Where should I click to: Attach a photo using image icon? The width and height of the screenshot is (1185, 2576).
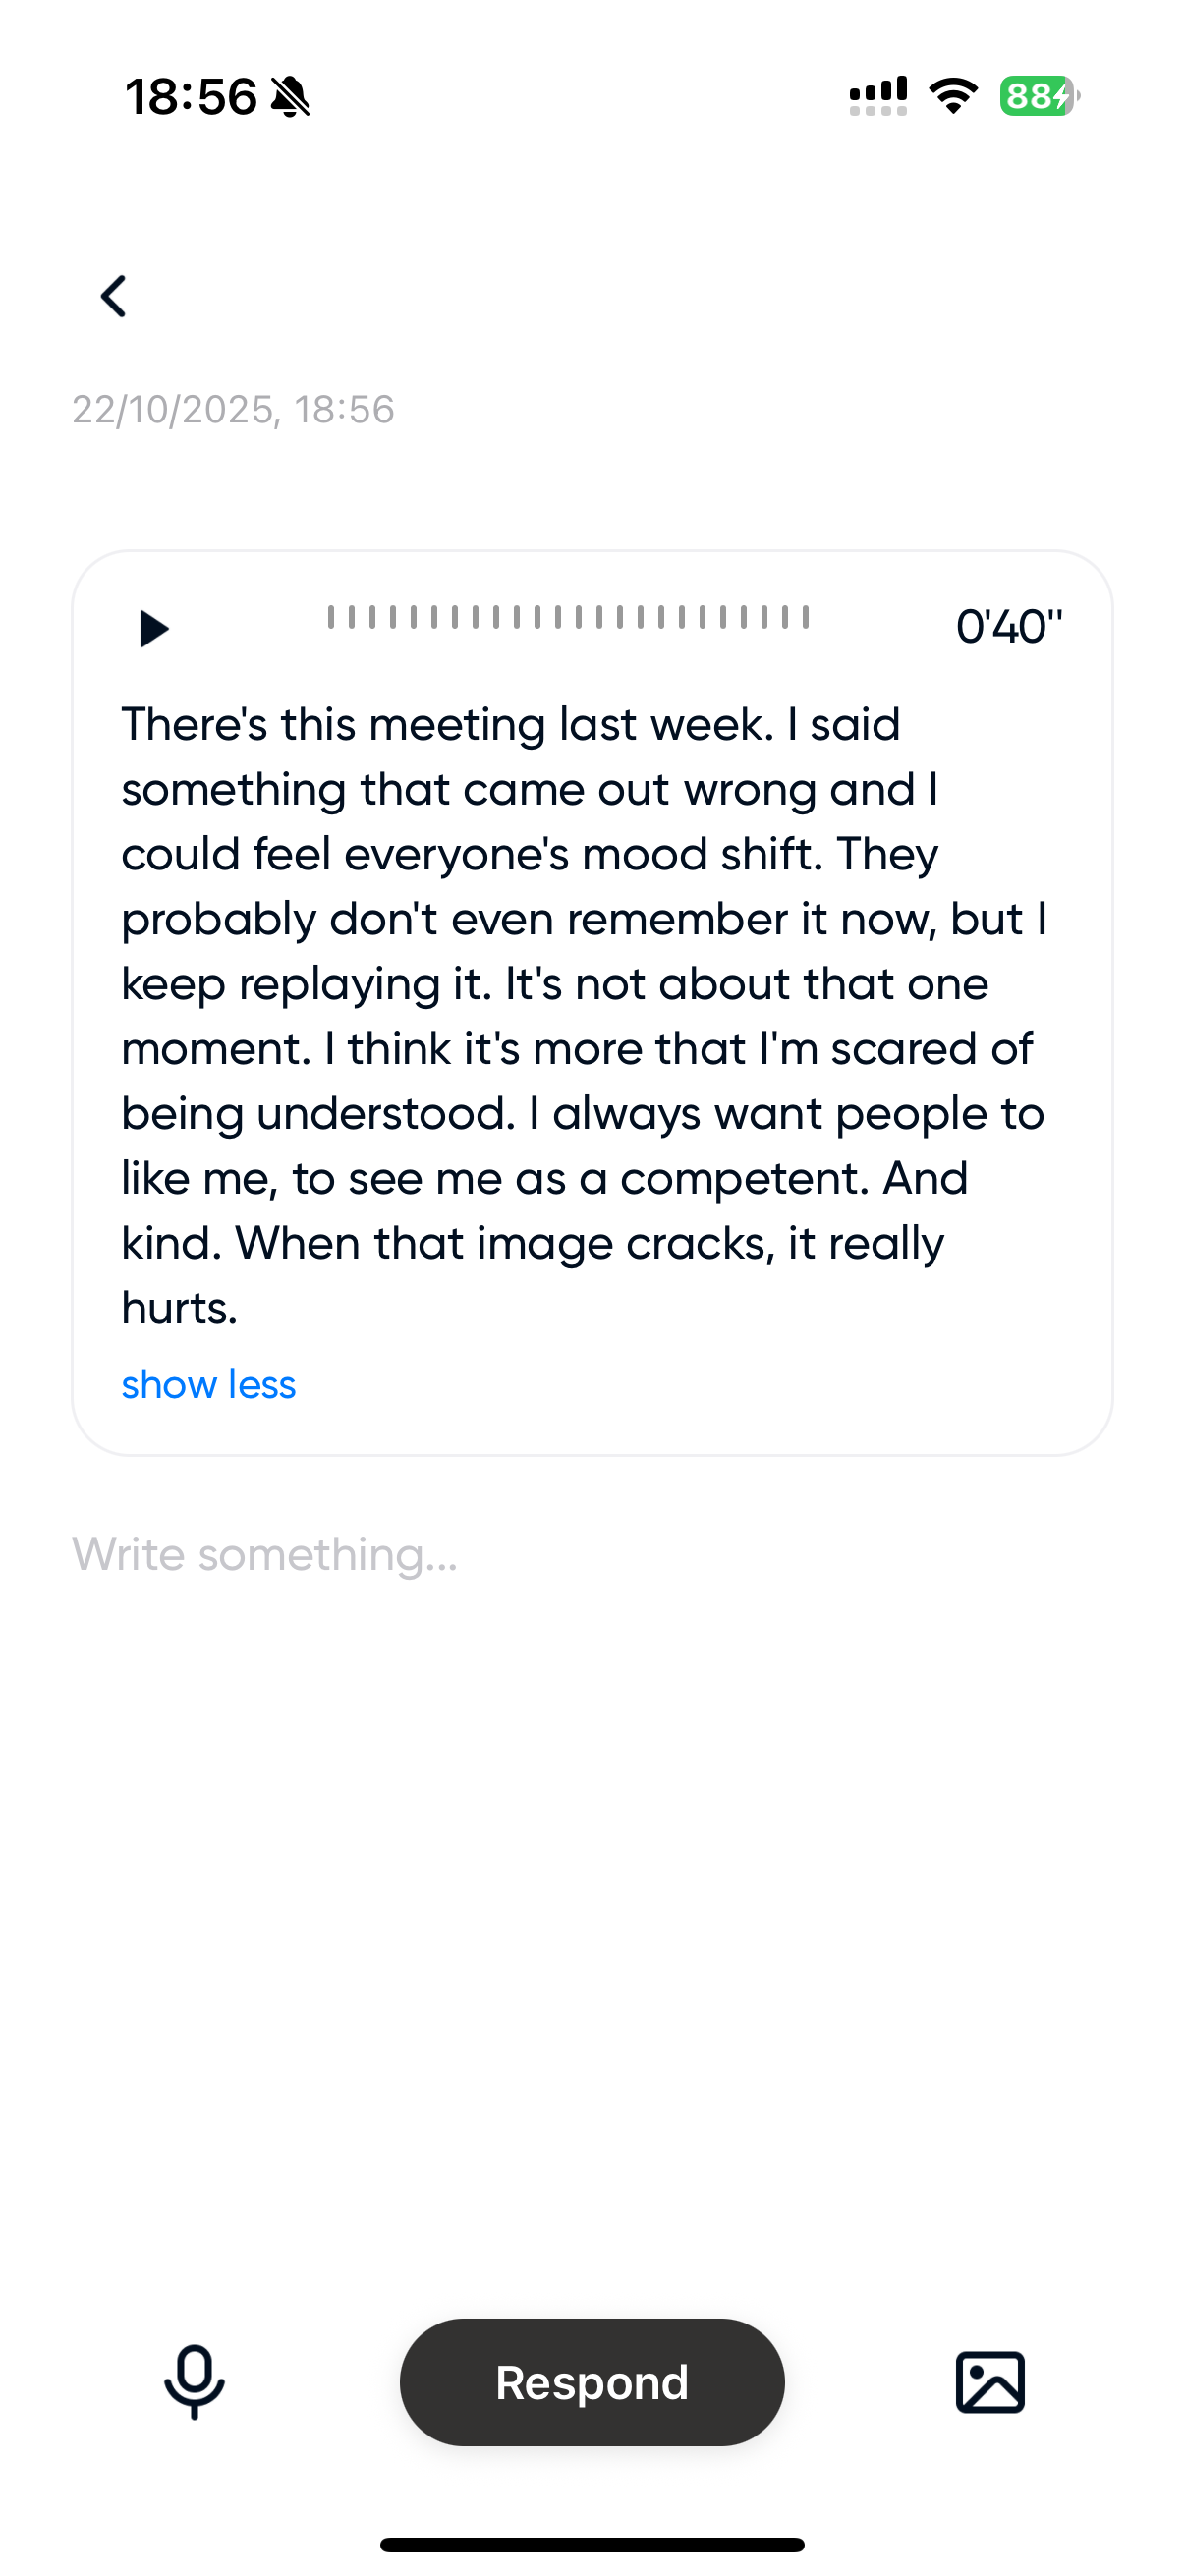pyautogui.click(x=990, y=2382)
